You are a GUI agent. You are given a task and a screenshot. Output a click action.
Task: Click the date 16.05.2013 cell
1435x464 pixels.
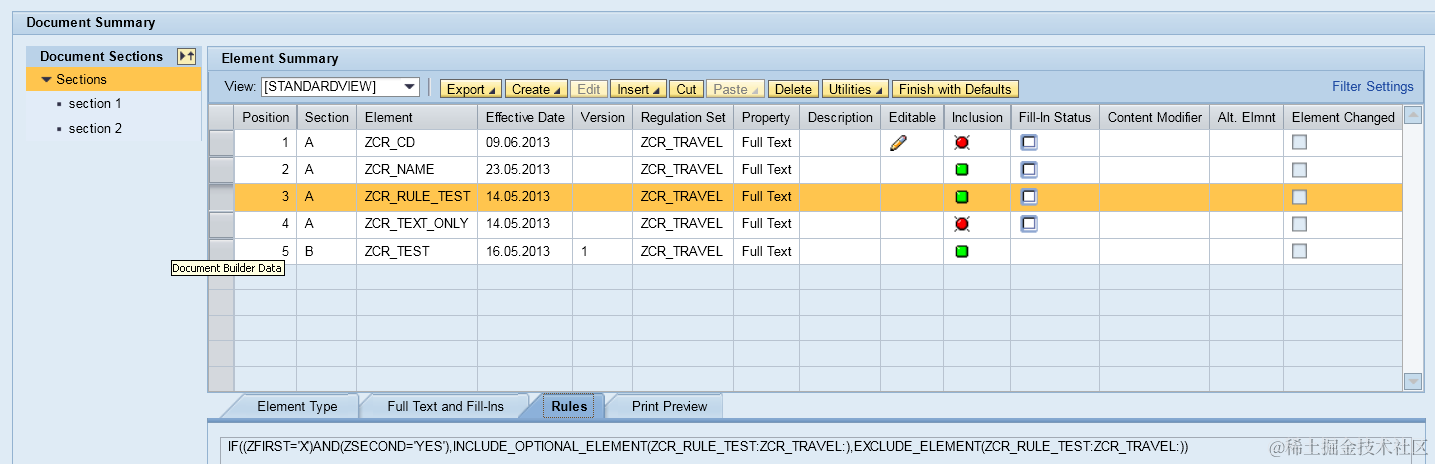coord(525,251)
